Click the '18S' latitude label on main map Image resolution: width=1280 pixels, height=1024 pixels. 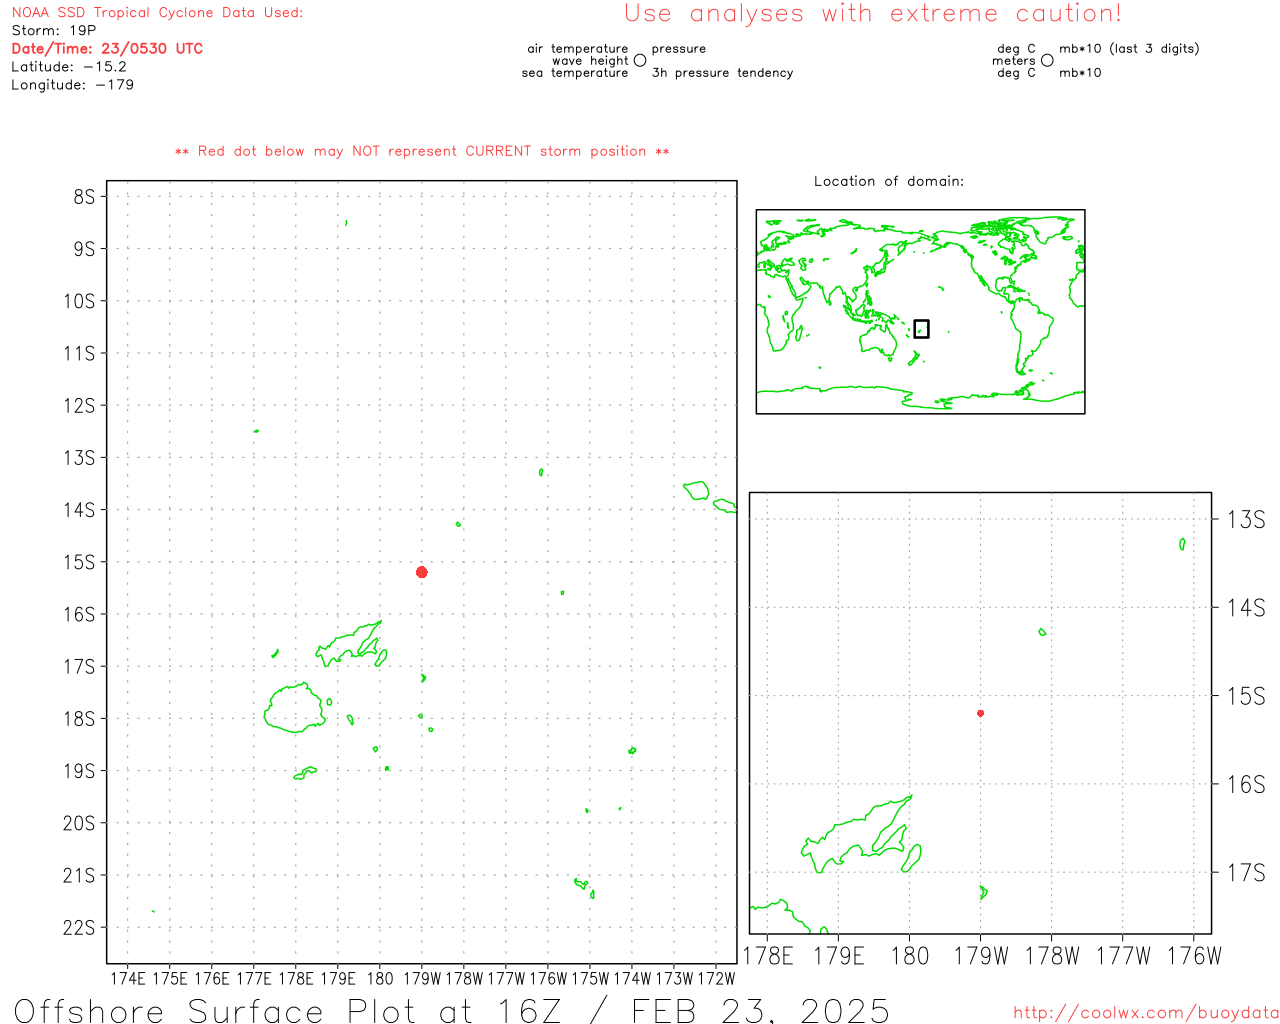coord(79,719)
